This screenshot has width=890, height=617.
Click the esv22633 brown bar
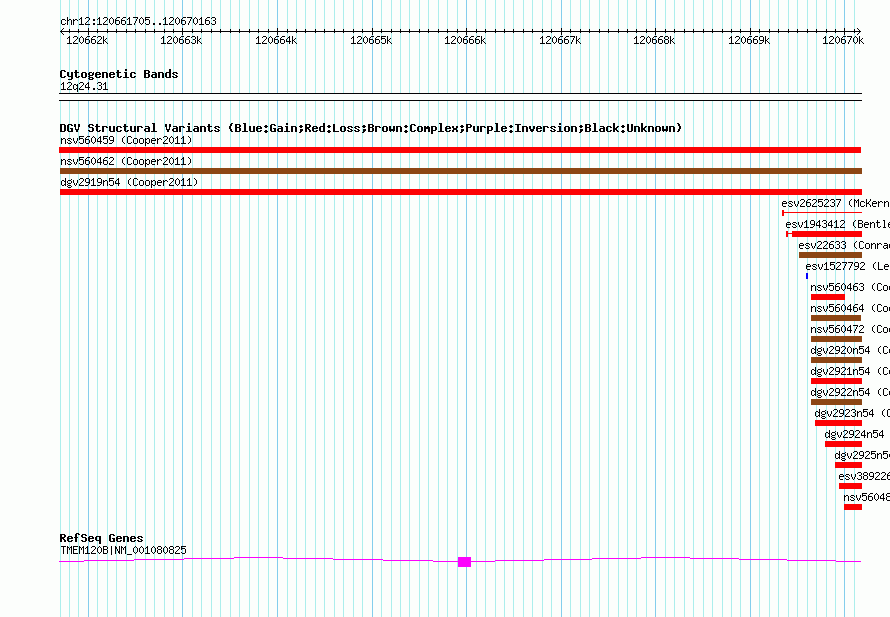click(830, 255)
